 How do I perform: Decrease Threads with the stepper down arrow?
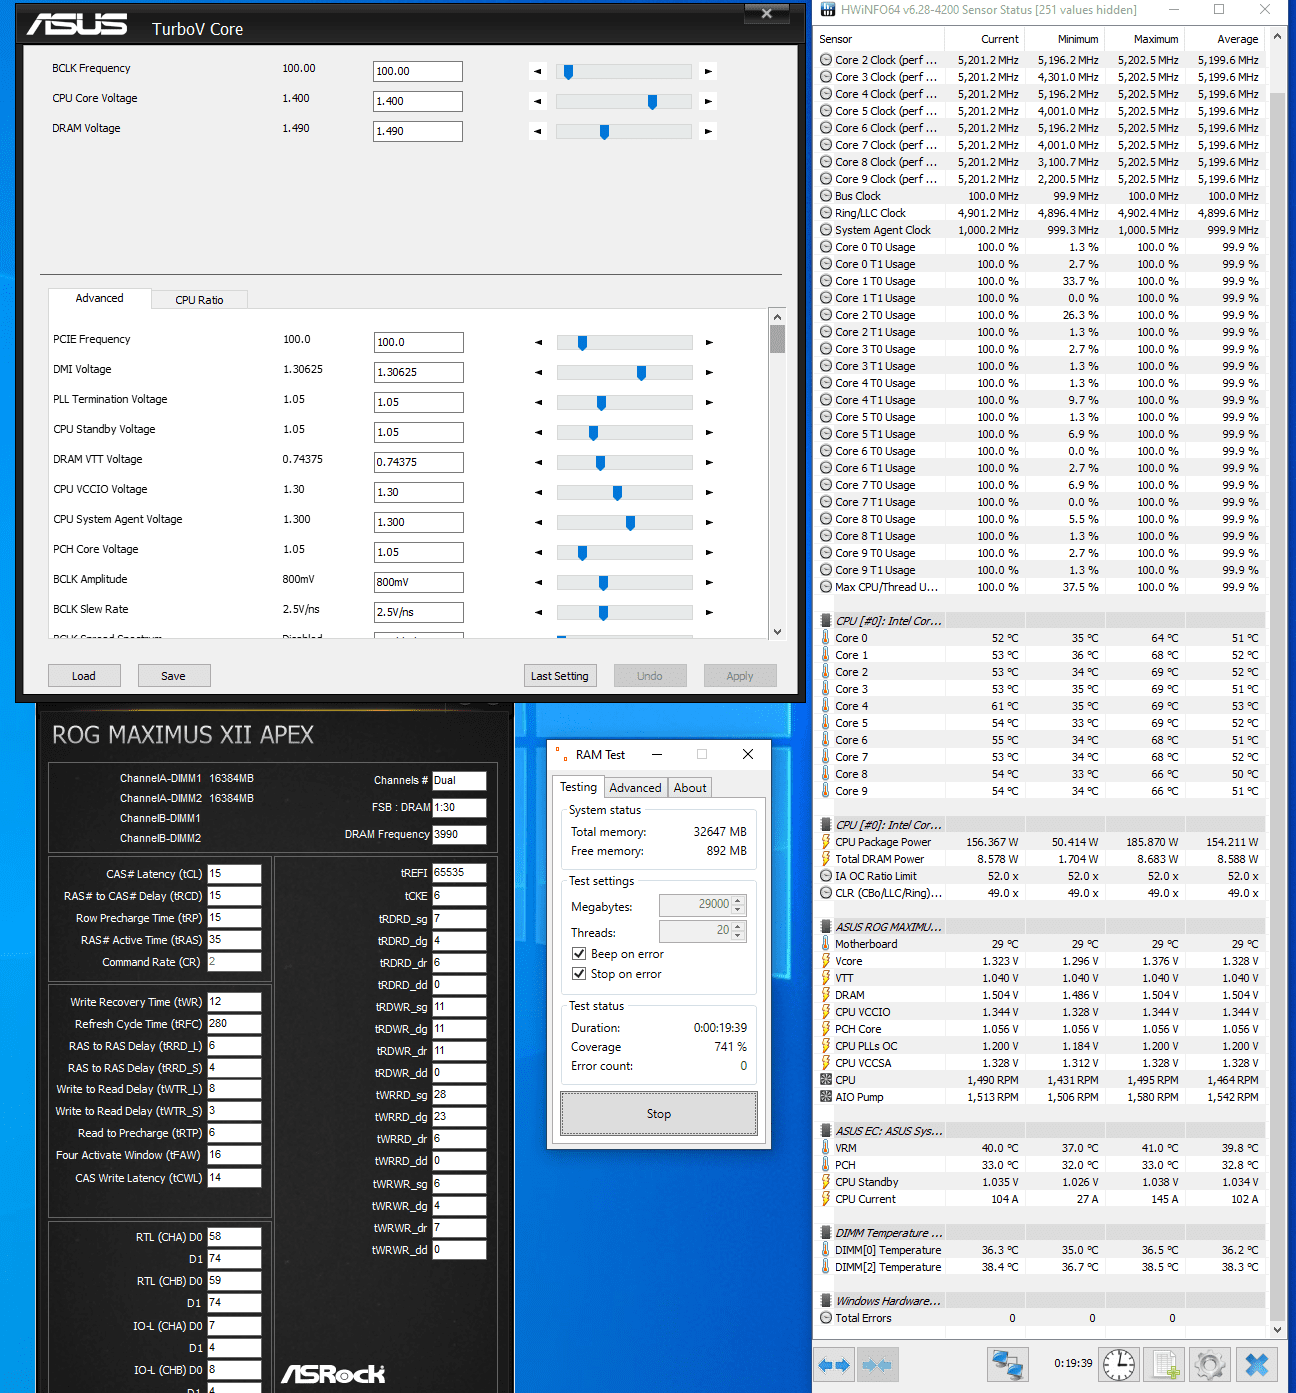[738, 936]
